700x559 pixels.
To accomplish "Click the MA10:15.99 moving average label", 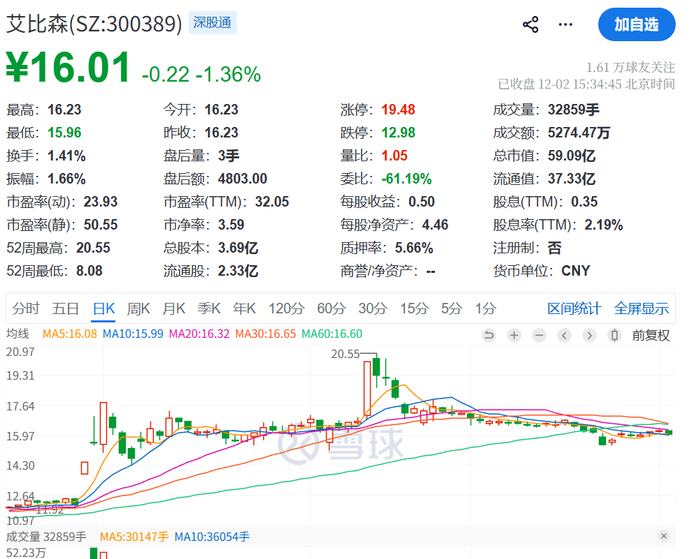I will pos(133,334).
